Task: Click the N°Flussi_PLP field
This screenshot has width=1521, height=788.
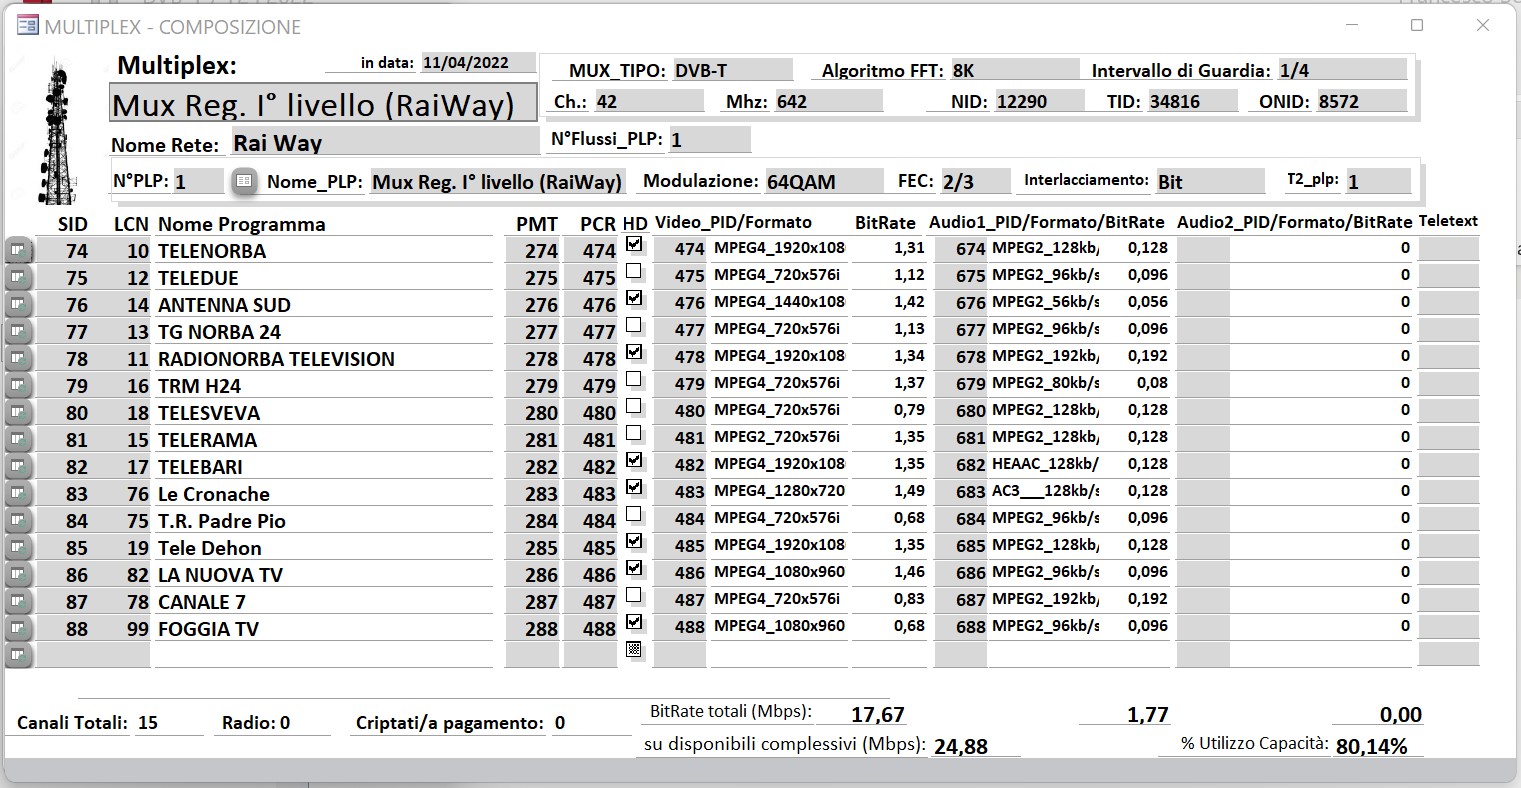Action: (709, 140)
